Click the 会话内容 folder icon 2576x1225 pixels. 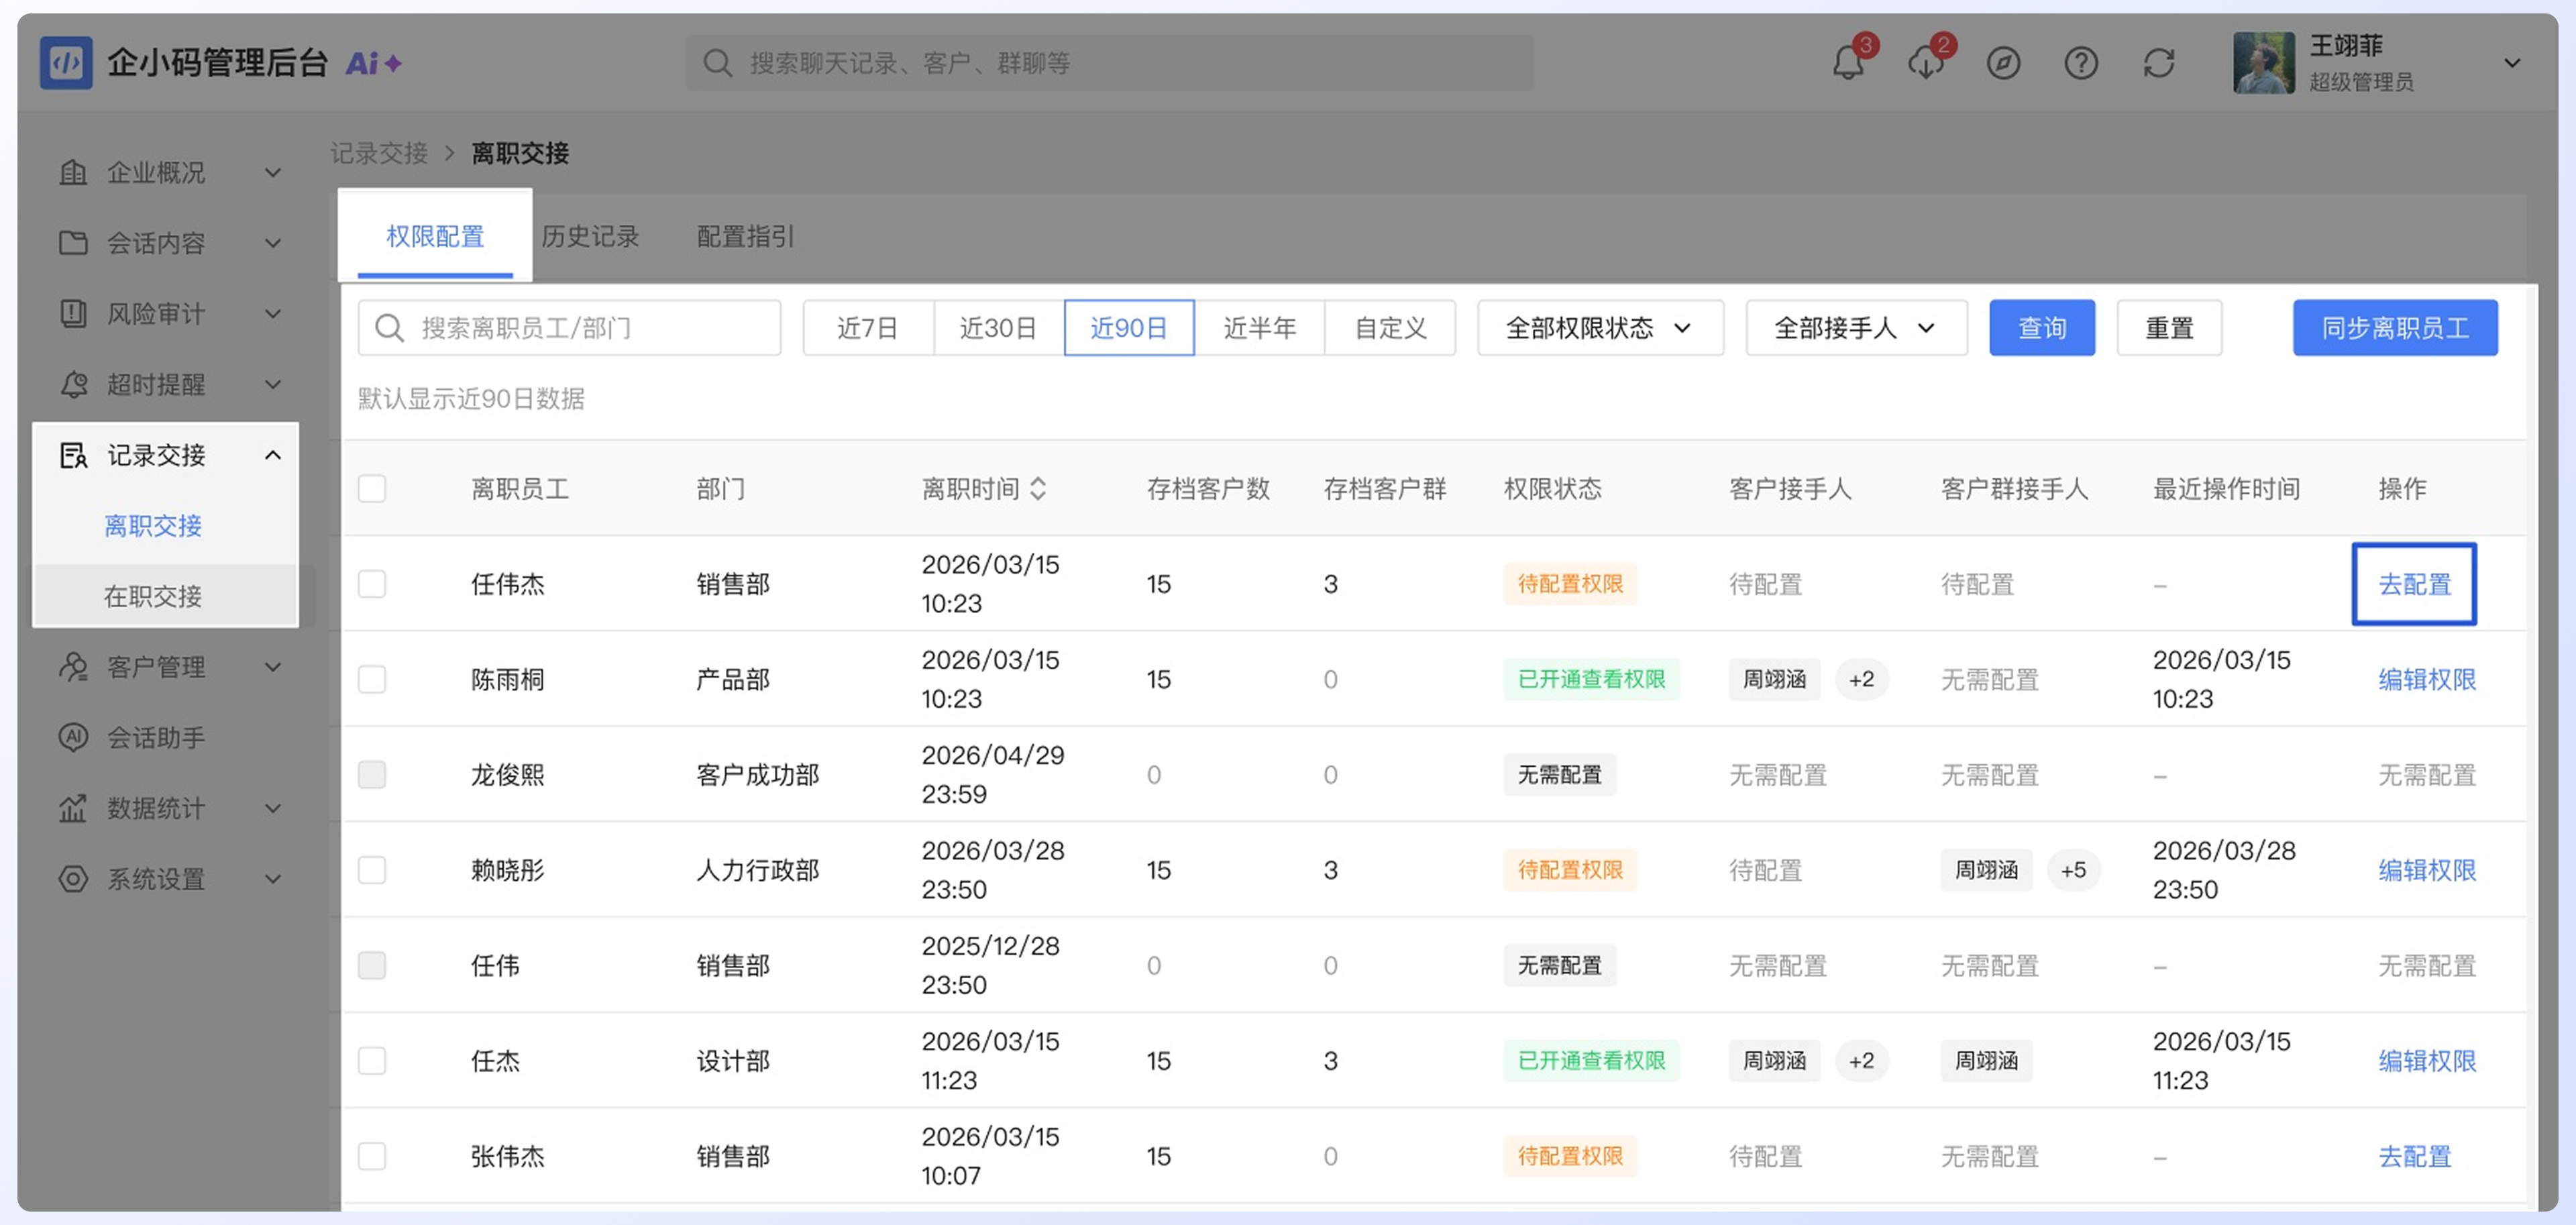tap(73, 243)
